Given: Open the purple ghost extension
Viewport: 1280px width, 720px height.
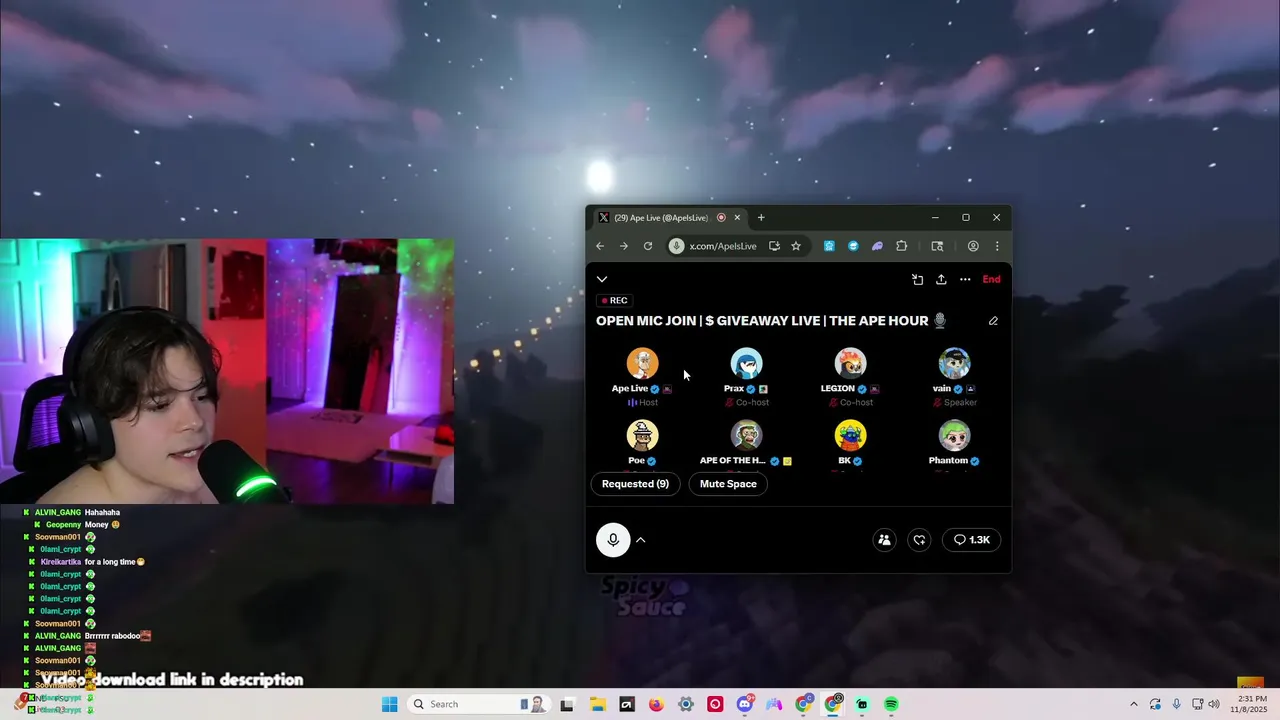Looking at the screenshot, I should point(877,246).
